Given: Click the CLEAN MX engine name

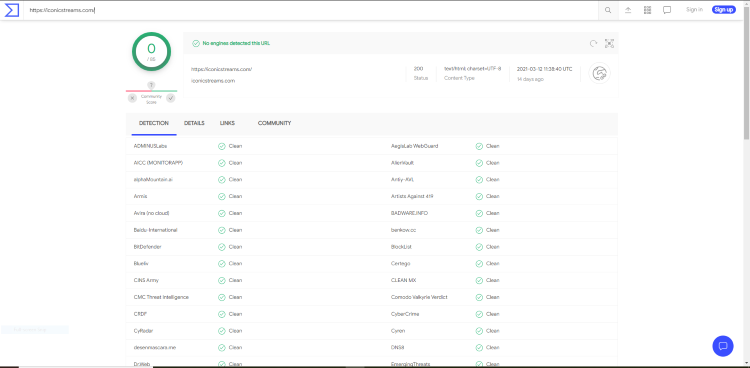Looking at the screenshot, I should [x=403, y=280].
